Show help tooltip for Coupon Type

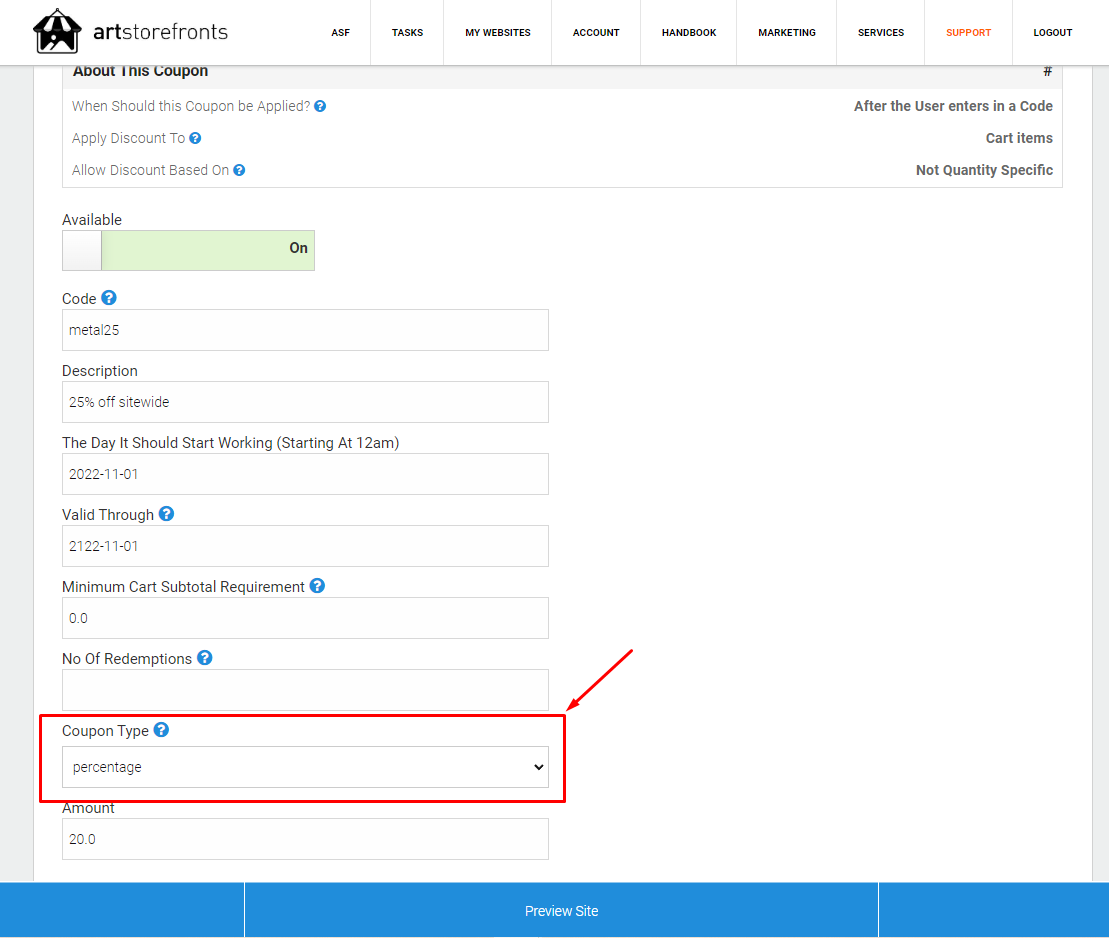pyautogui.click(x=161, y=729)
